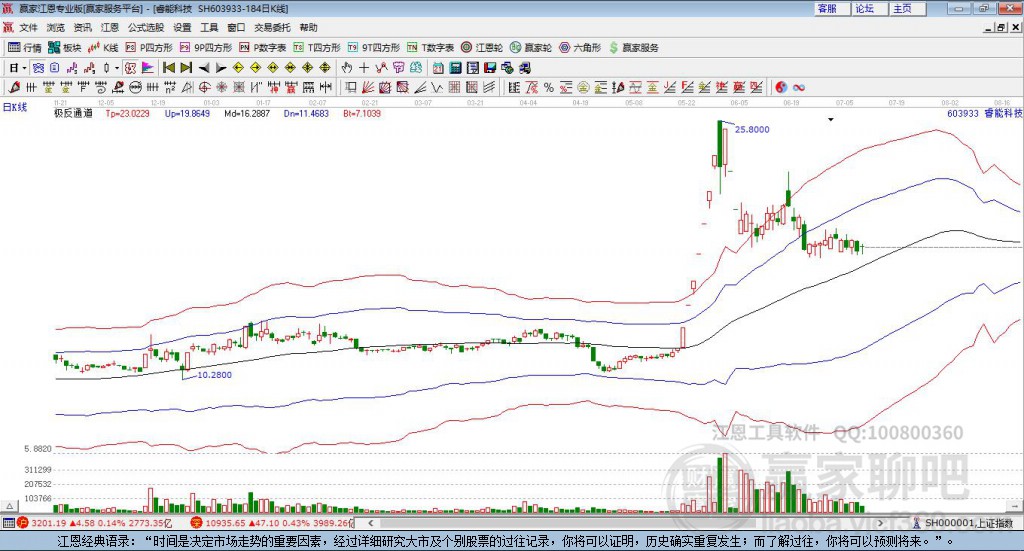Open the 窗口 menu
This screenshot has width=1024, height=551.
coord(236,27)
